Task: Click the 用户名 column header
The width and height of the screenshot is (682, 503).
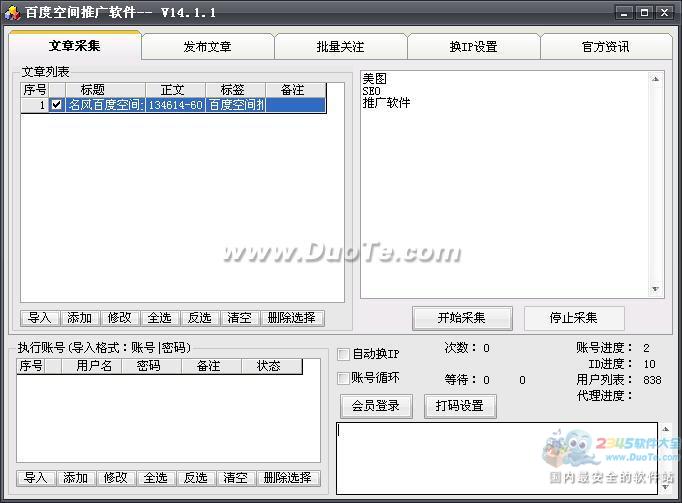Action: 92,366
